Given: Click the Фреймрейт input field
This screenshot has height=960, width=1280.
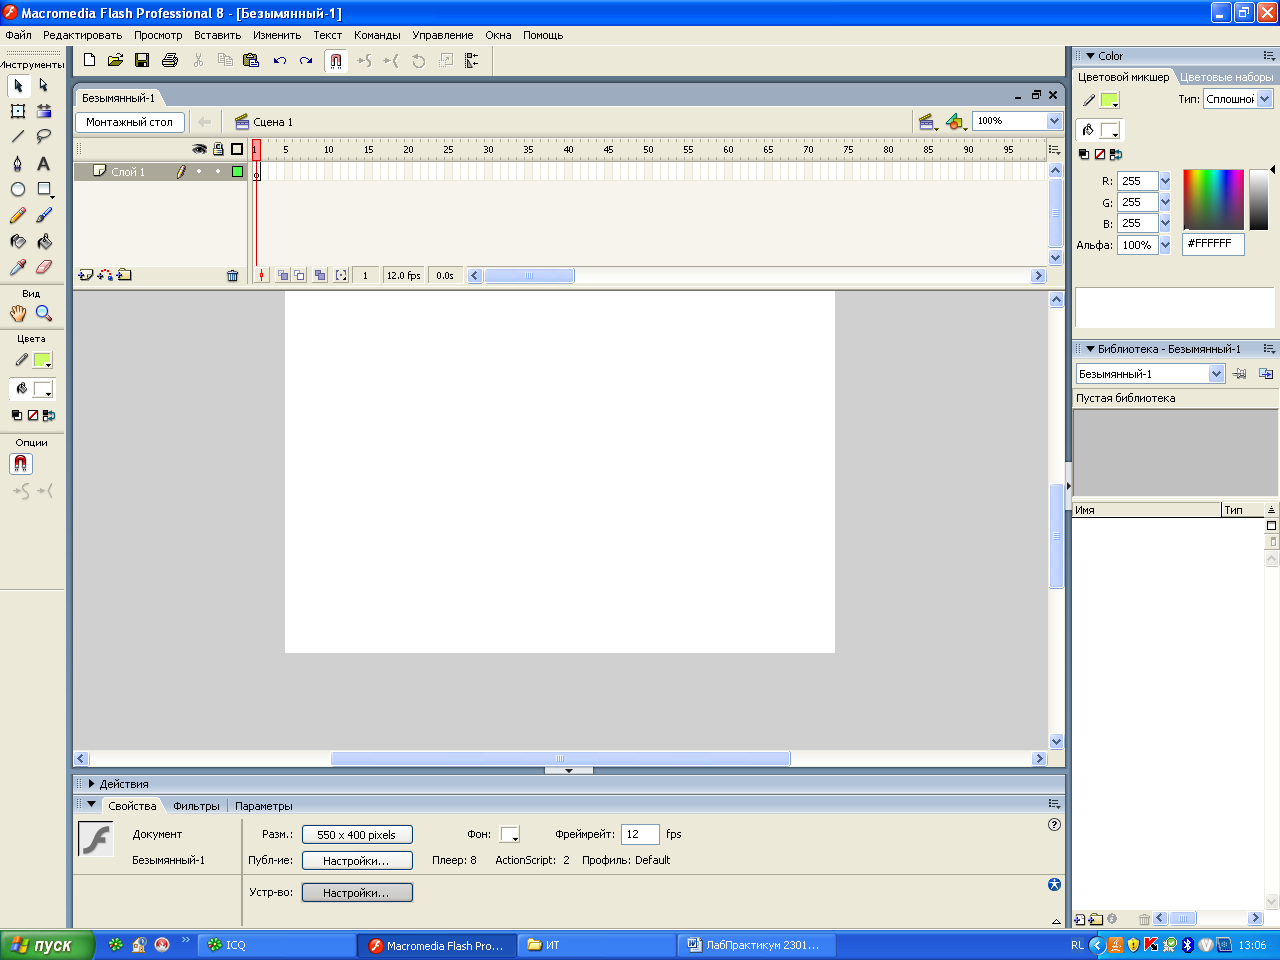Looking at the screenshot, I should click(x=640, y=834).
